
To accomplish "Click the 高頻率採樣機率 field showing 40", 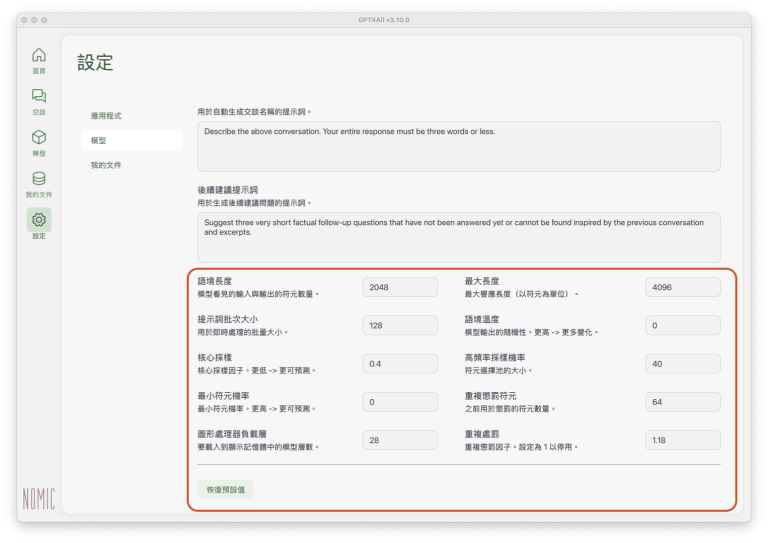I will (x=683, y=363).
